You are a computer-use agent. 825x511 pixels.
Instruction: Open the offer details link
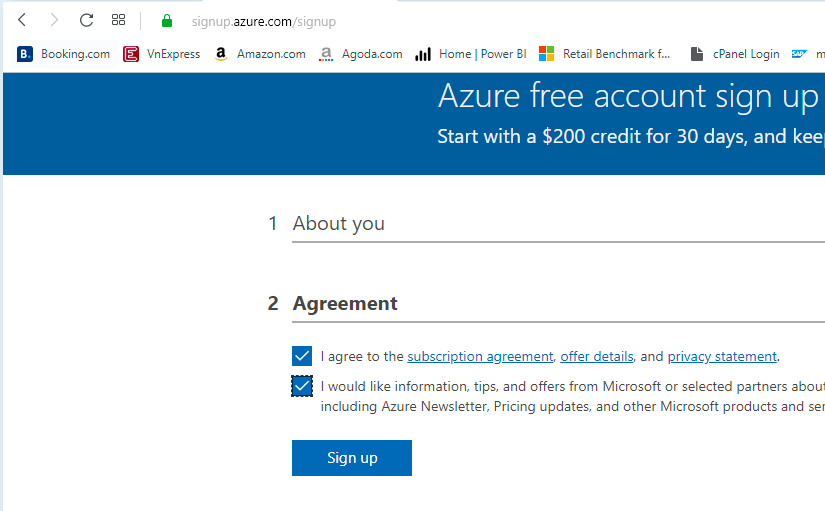597,357
